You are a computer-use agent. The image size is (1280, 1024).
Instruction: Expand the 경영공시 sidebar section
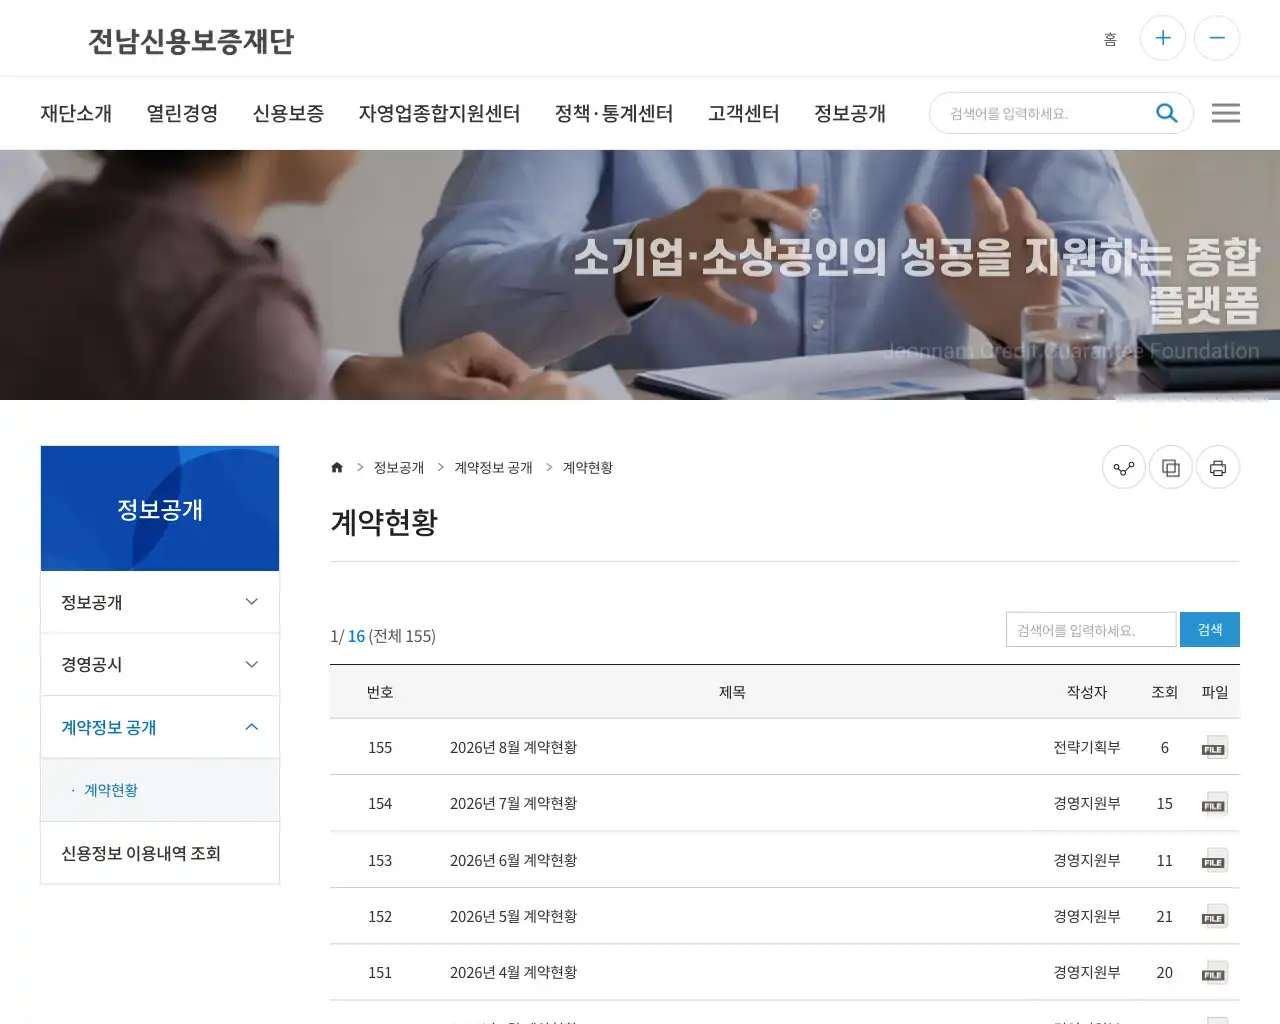point(160,664)
